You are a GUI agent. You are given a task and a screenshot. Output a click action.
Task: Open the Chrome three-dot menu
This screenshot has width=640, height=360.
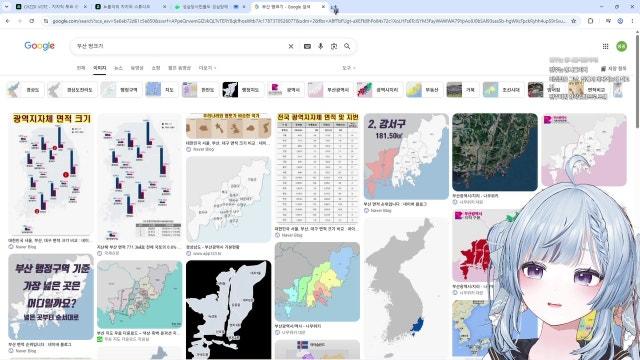point(633,20)
